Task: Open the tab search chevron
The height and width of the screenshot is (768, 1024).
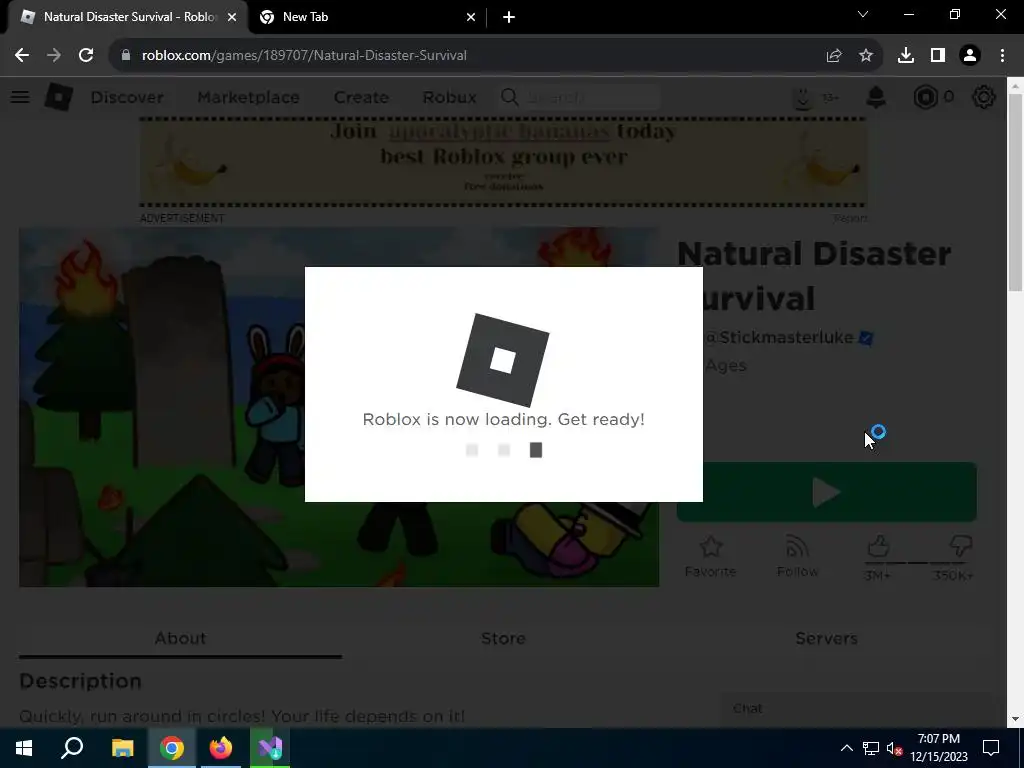Action: [x=863, y=14]
